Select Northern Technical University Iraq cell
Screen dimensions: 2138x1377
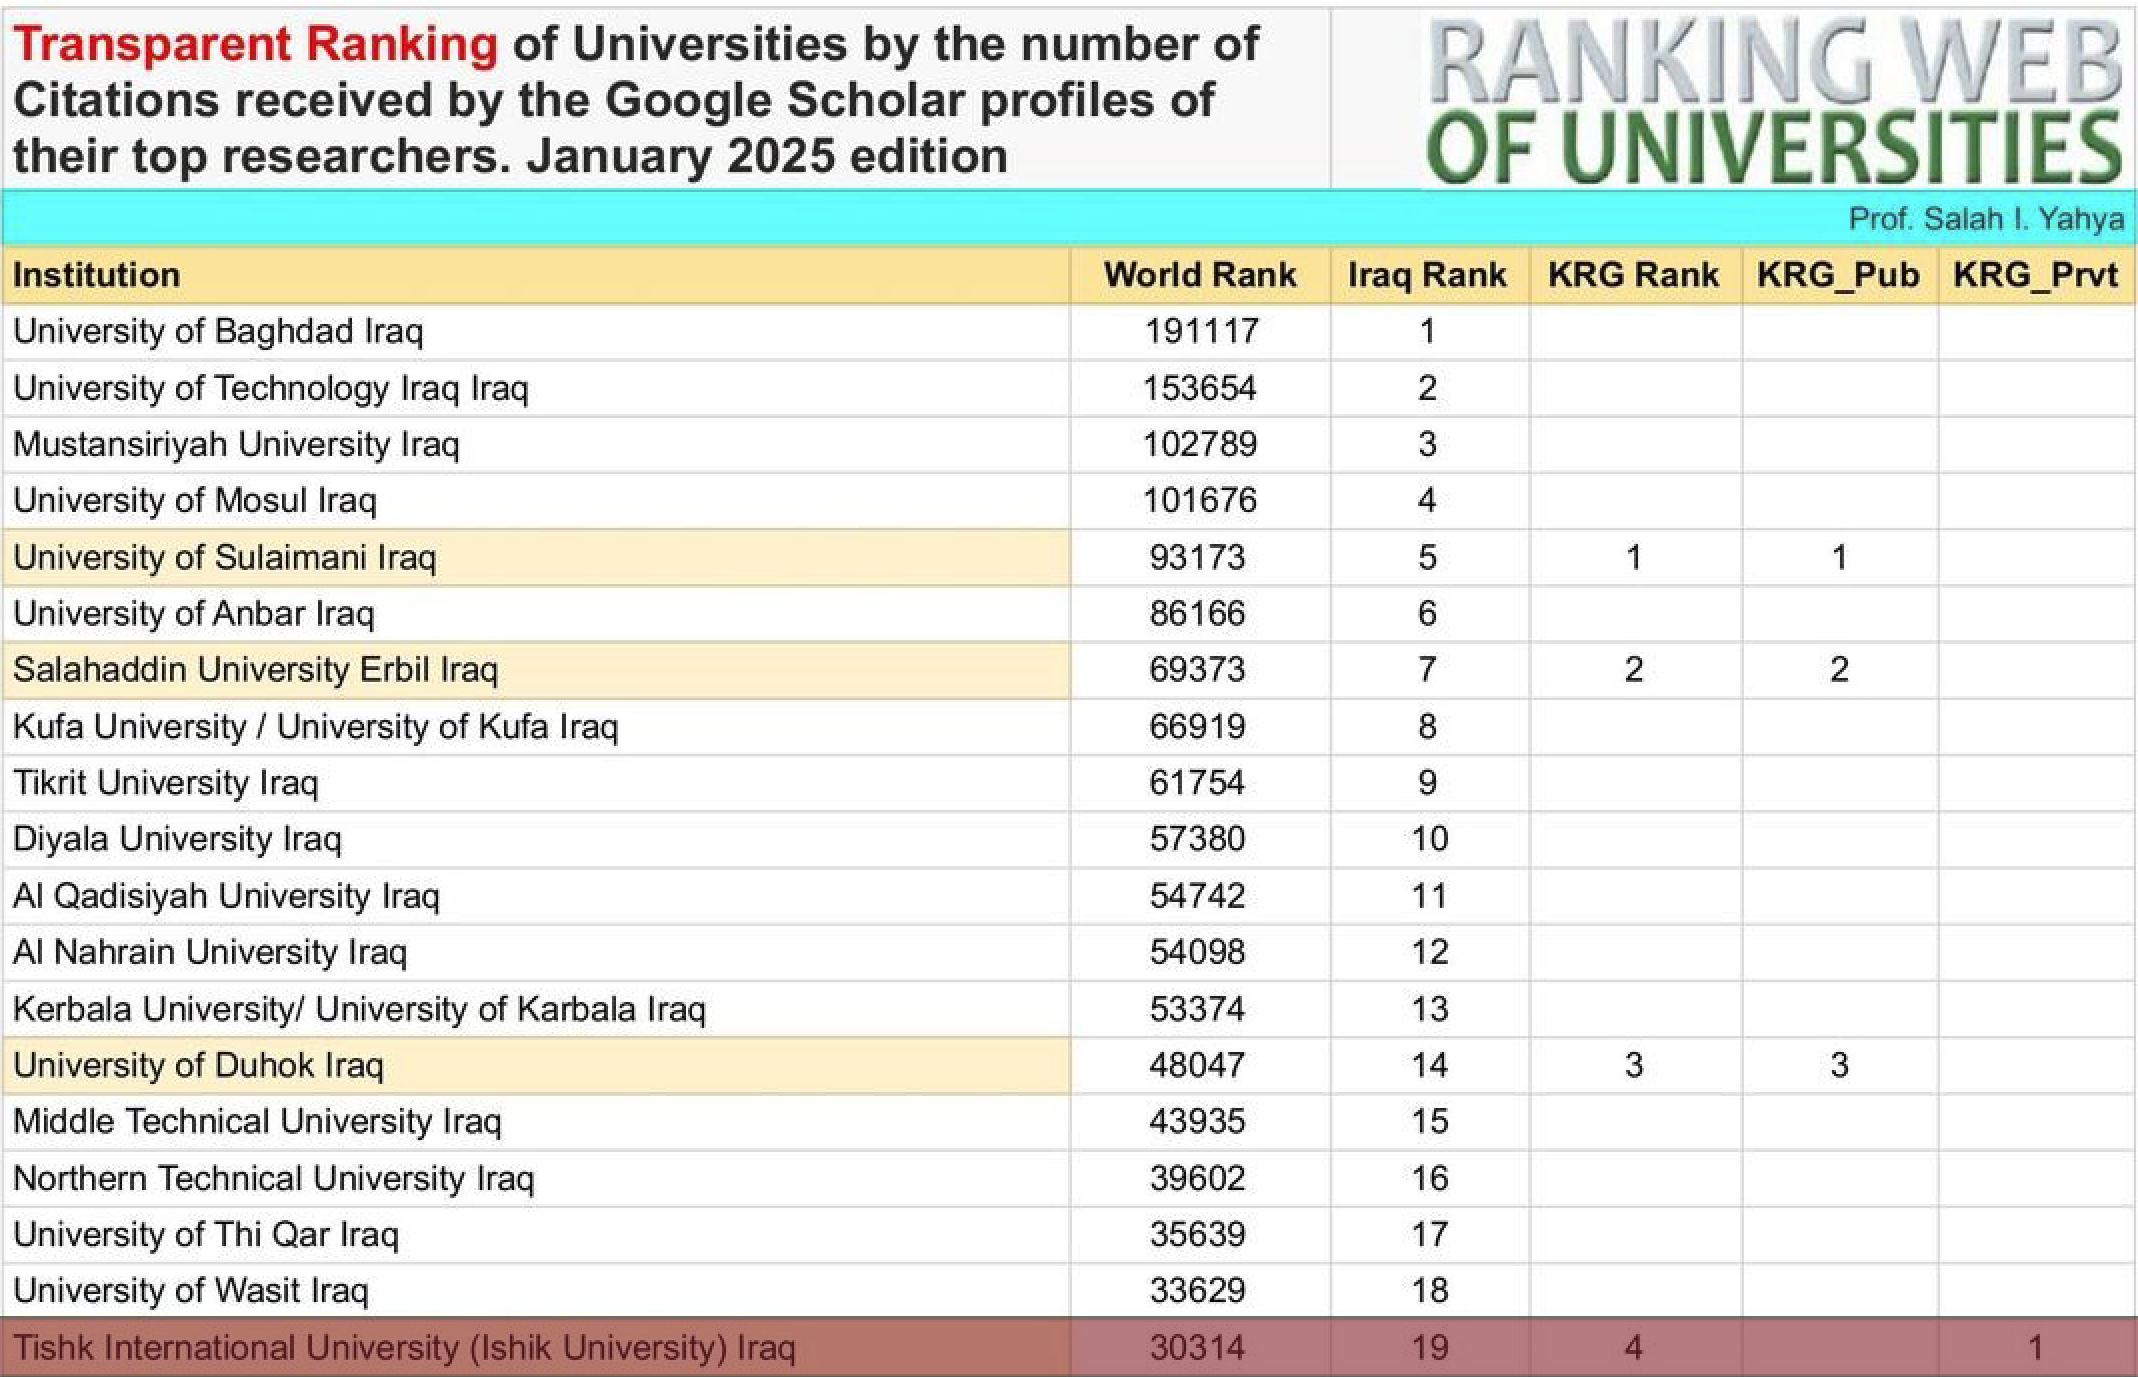pyautogui.click(x=273, y=1178)
